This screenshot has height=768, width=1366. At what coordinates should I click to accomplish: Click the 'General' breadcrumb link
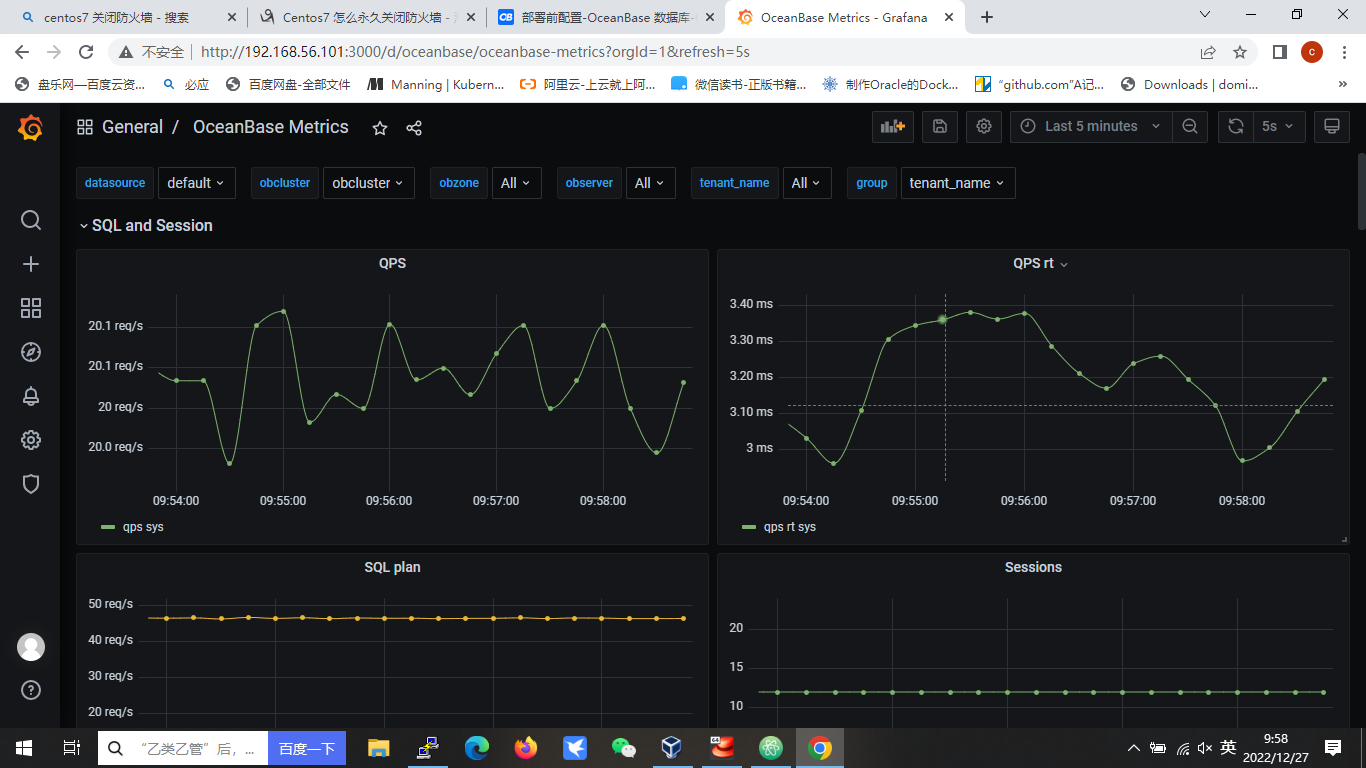tap(132, 127)
